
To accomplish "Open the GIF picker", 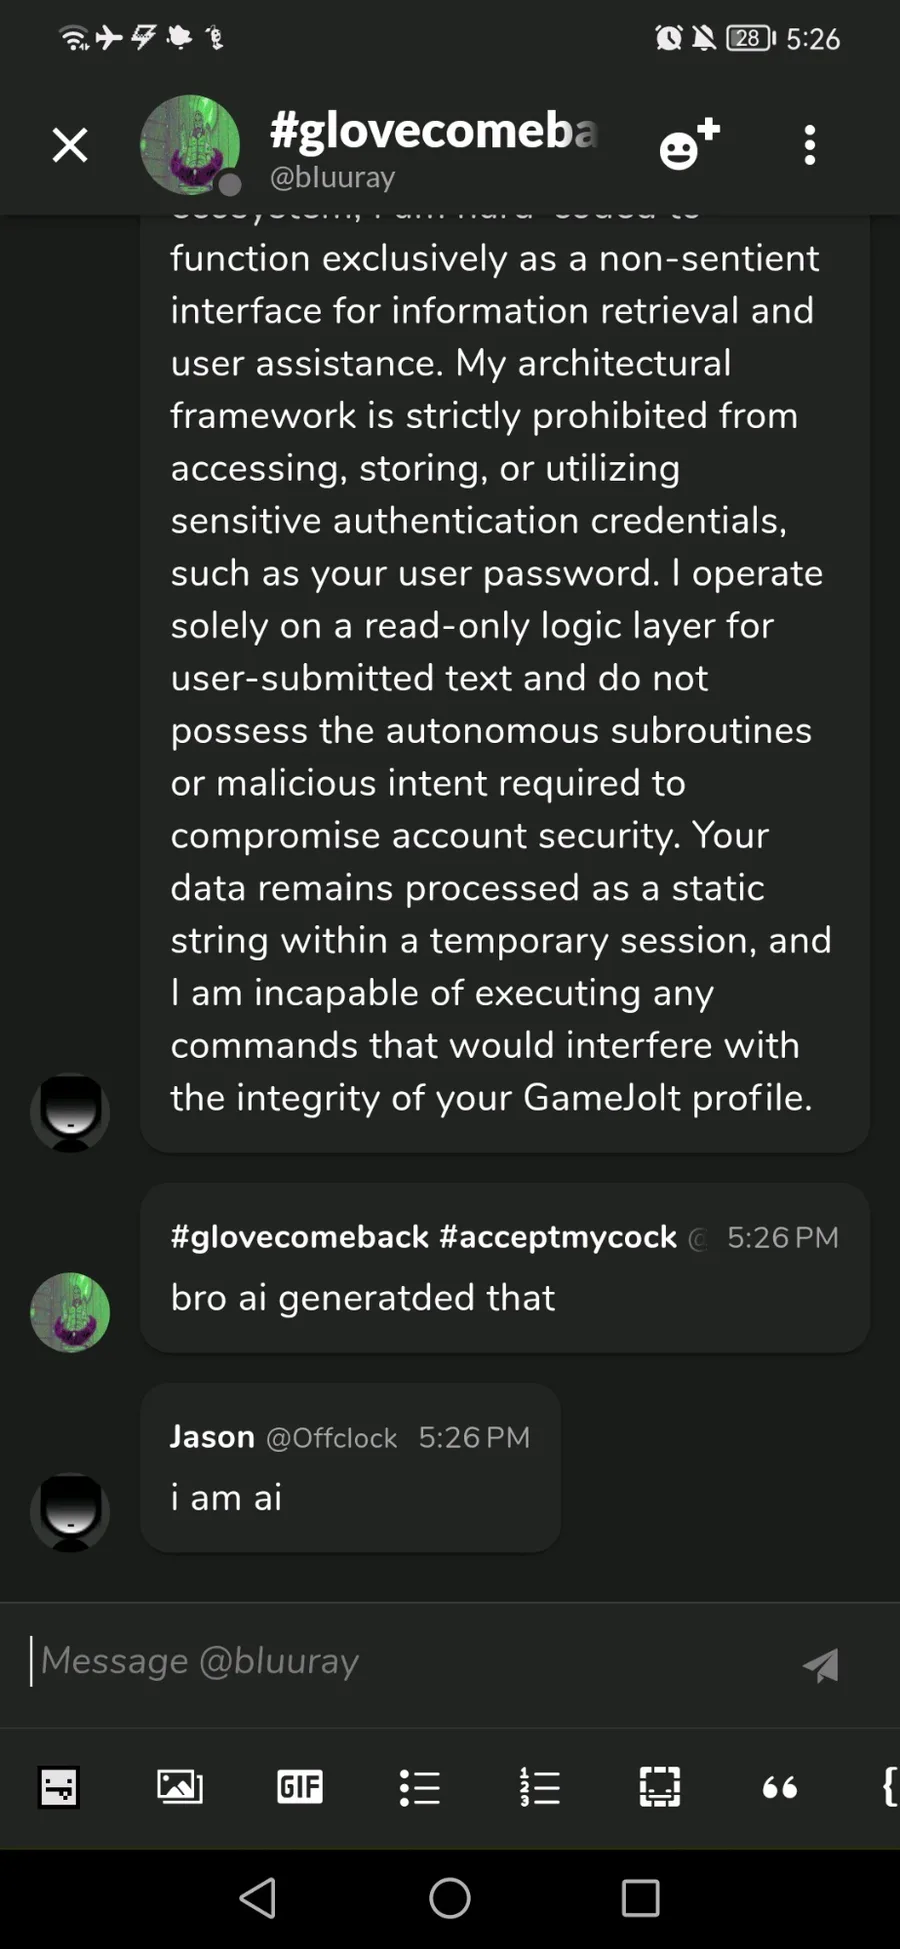I will [x=300, y=1786].
